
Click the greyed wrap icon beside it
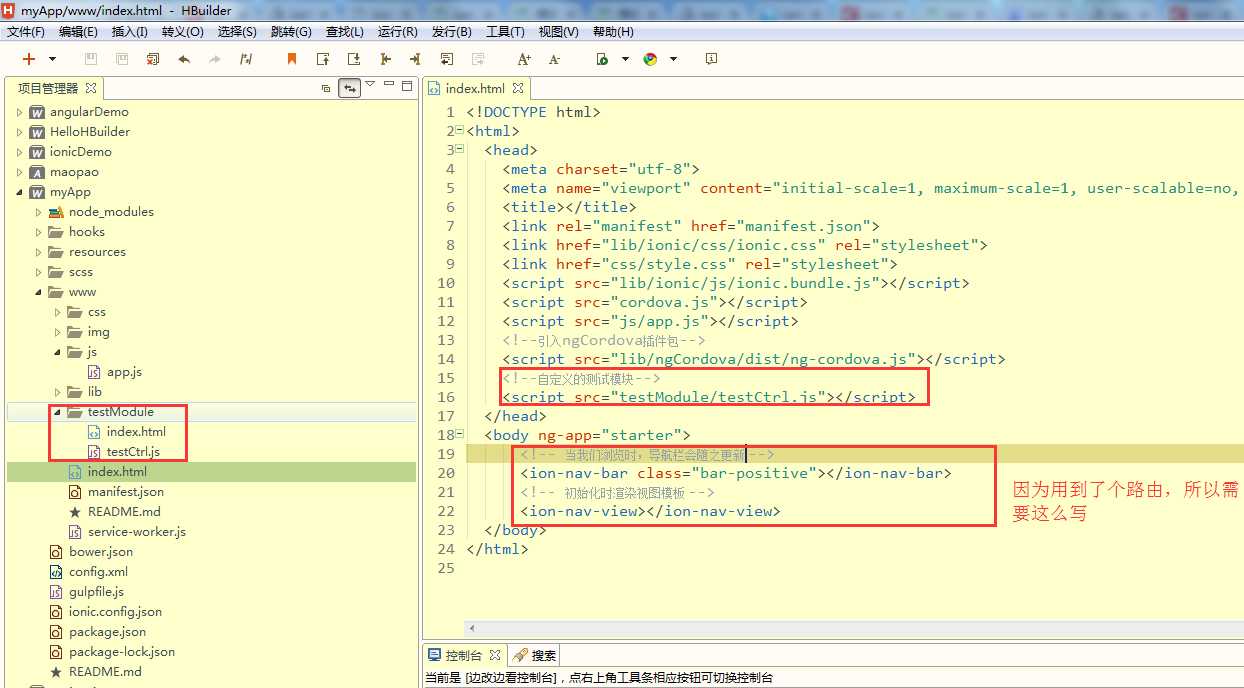478,59
